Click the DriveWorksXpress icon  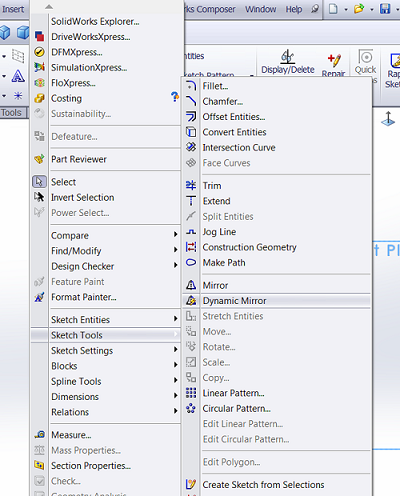tap(39, 36)
